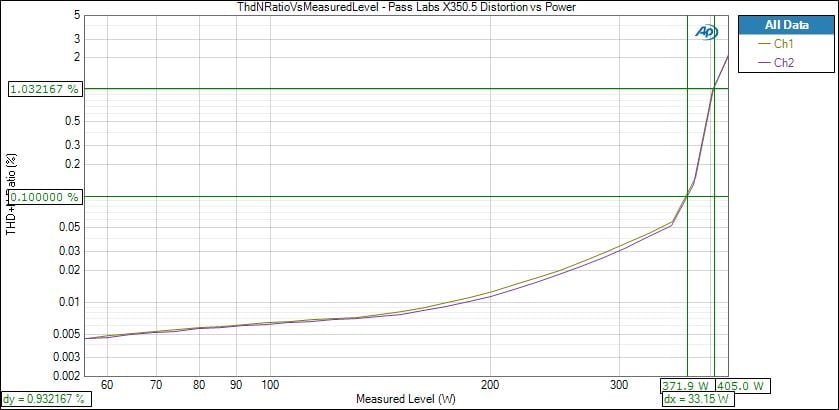
Task: Click the Ch1 line color marker in legend
Action: click(767, 44)
